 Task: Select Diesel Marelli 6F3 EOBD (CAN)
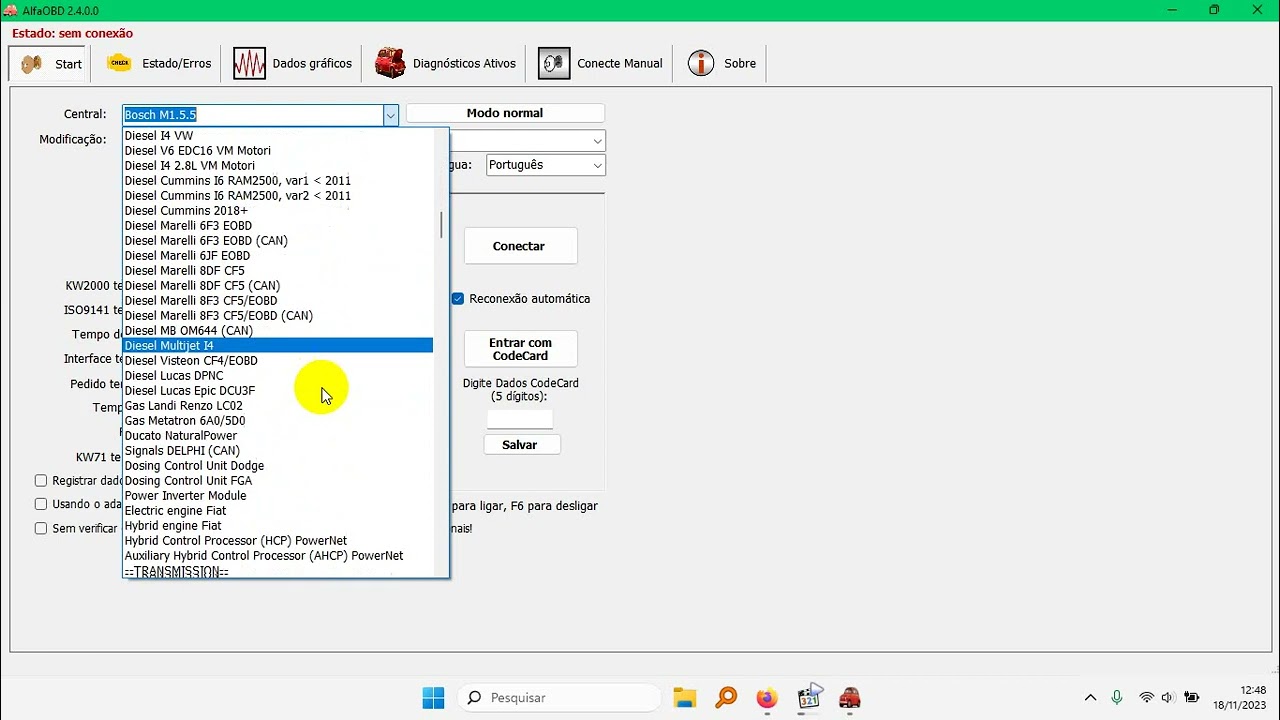[278, 241]
